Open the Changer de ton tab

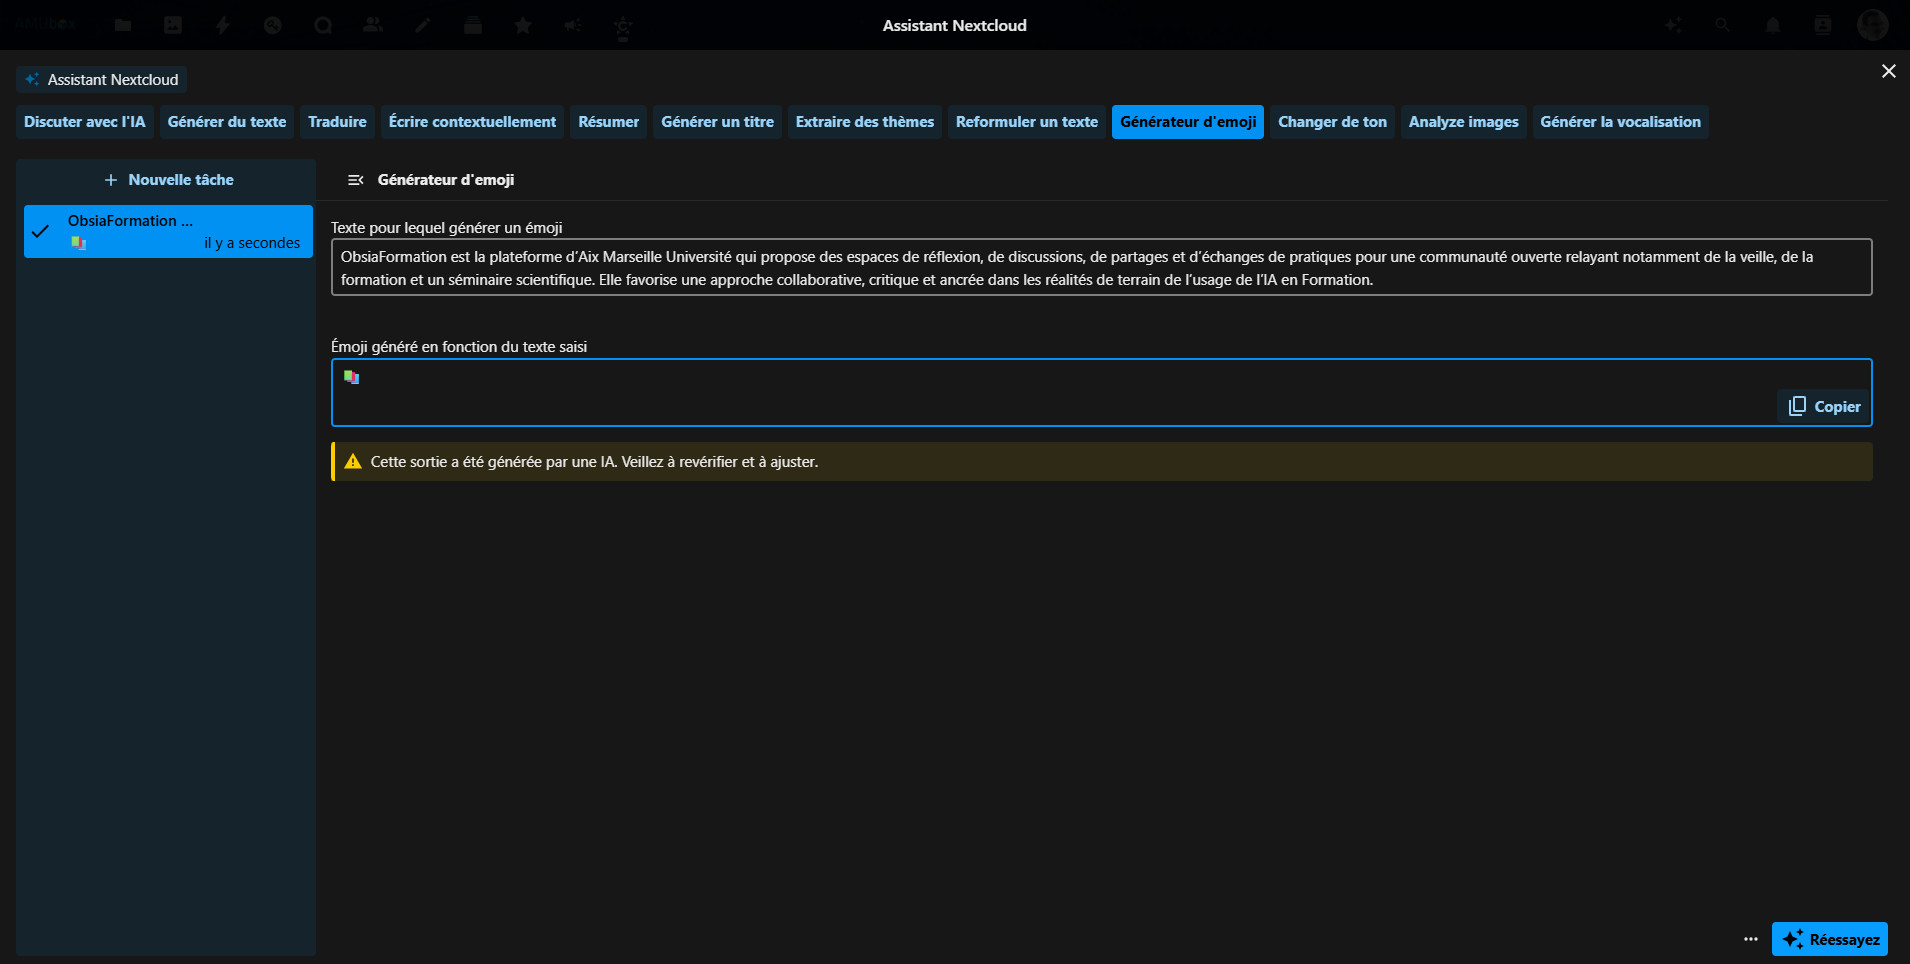[x=1332, y=122]
